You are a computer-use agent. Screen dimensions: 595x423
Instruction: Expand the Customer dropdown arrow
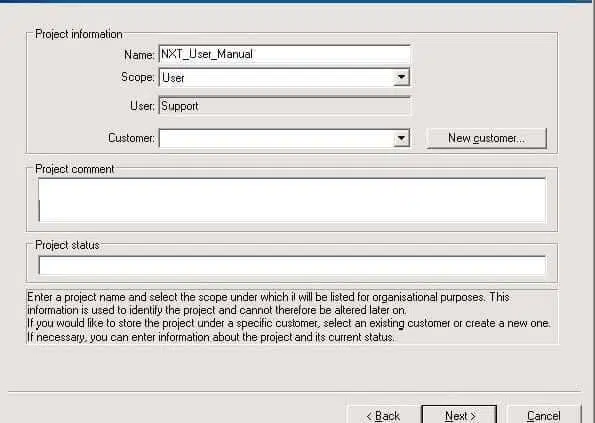(x=401, y=138)
